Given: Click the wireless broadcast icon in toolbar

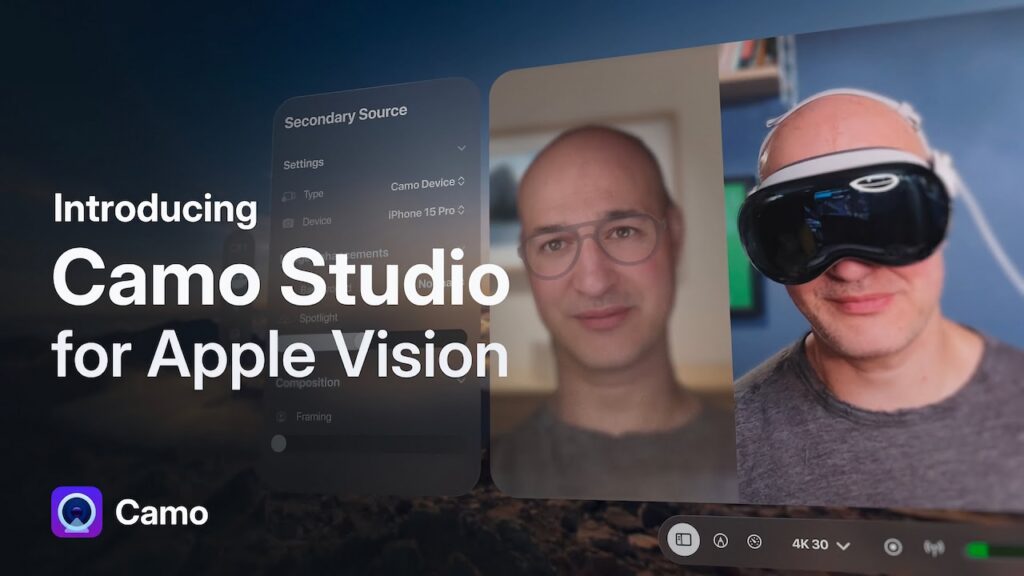Looking at the screenshot, I should [933, 545].
